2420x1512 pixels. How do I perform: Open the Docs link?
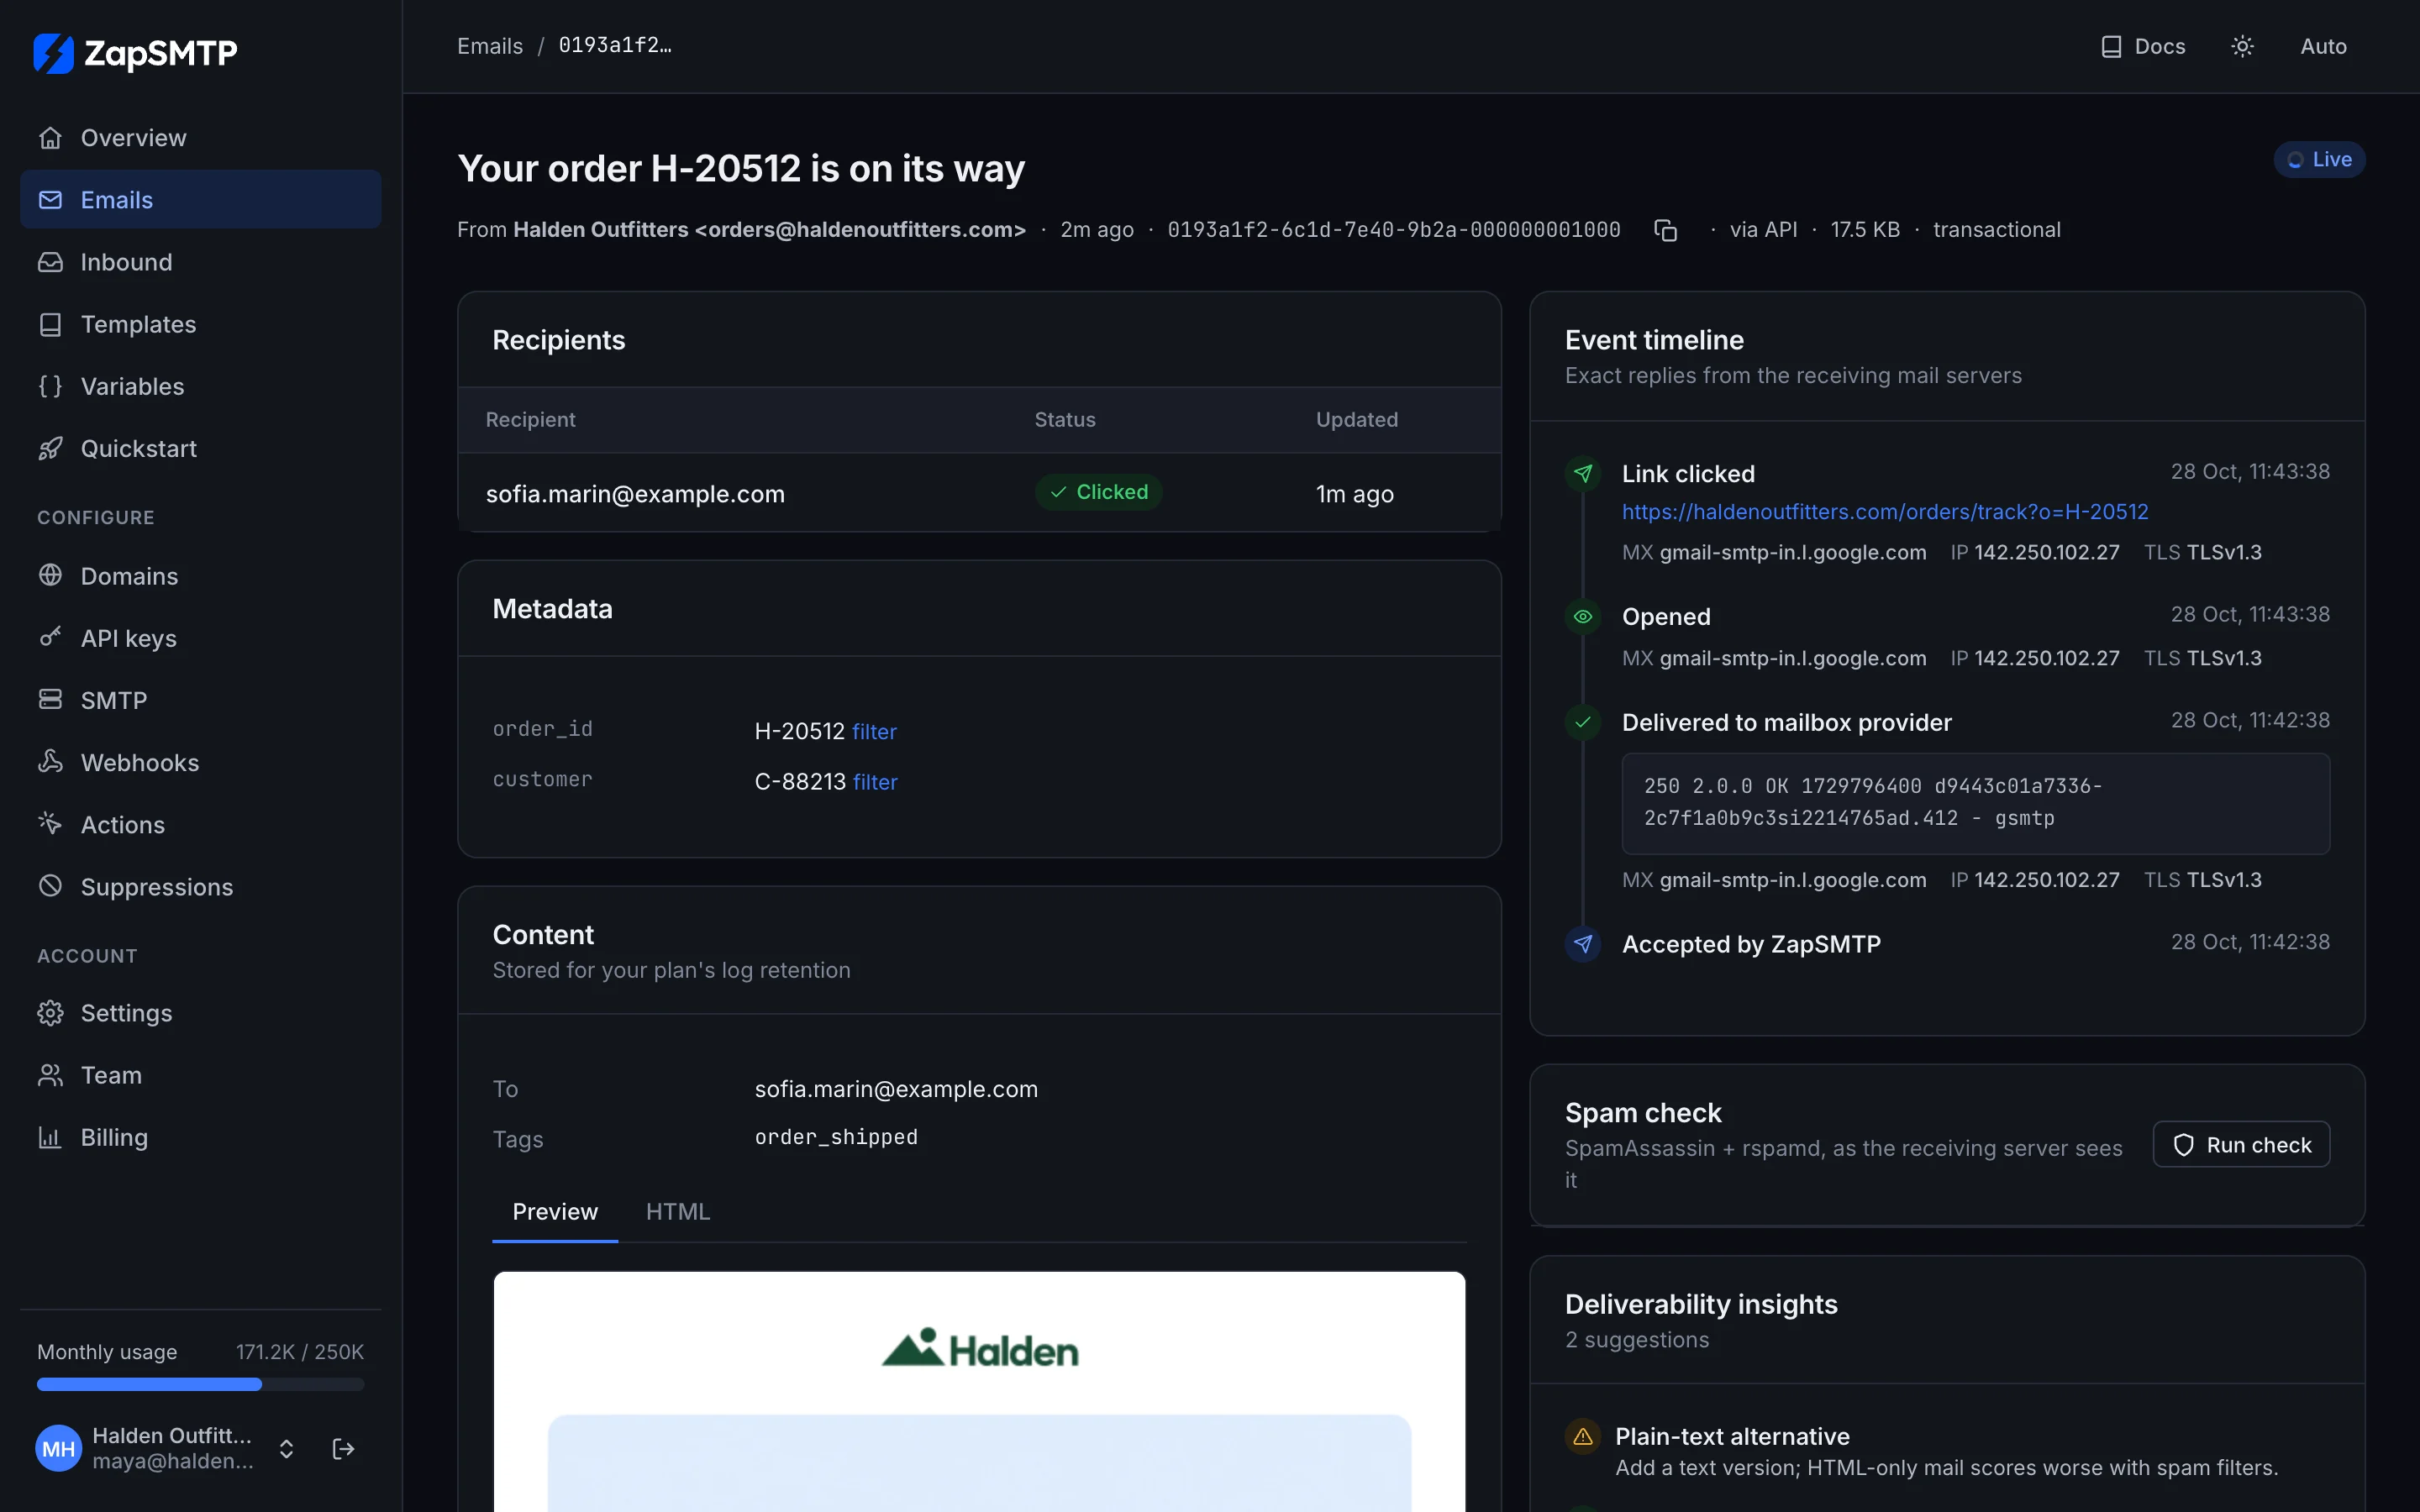2143,46
